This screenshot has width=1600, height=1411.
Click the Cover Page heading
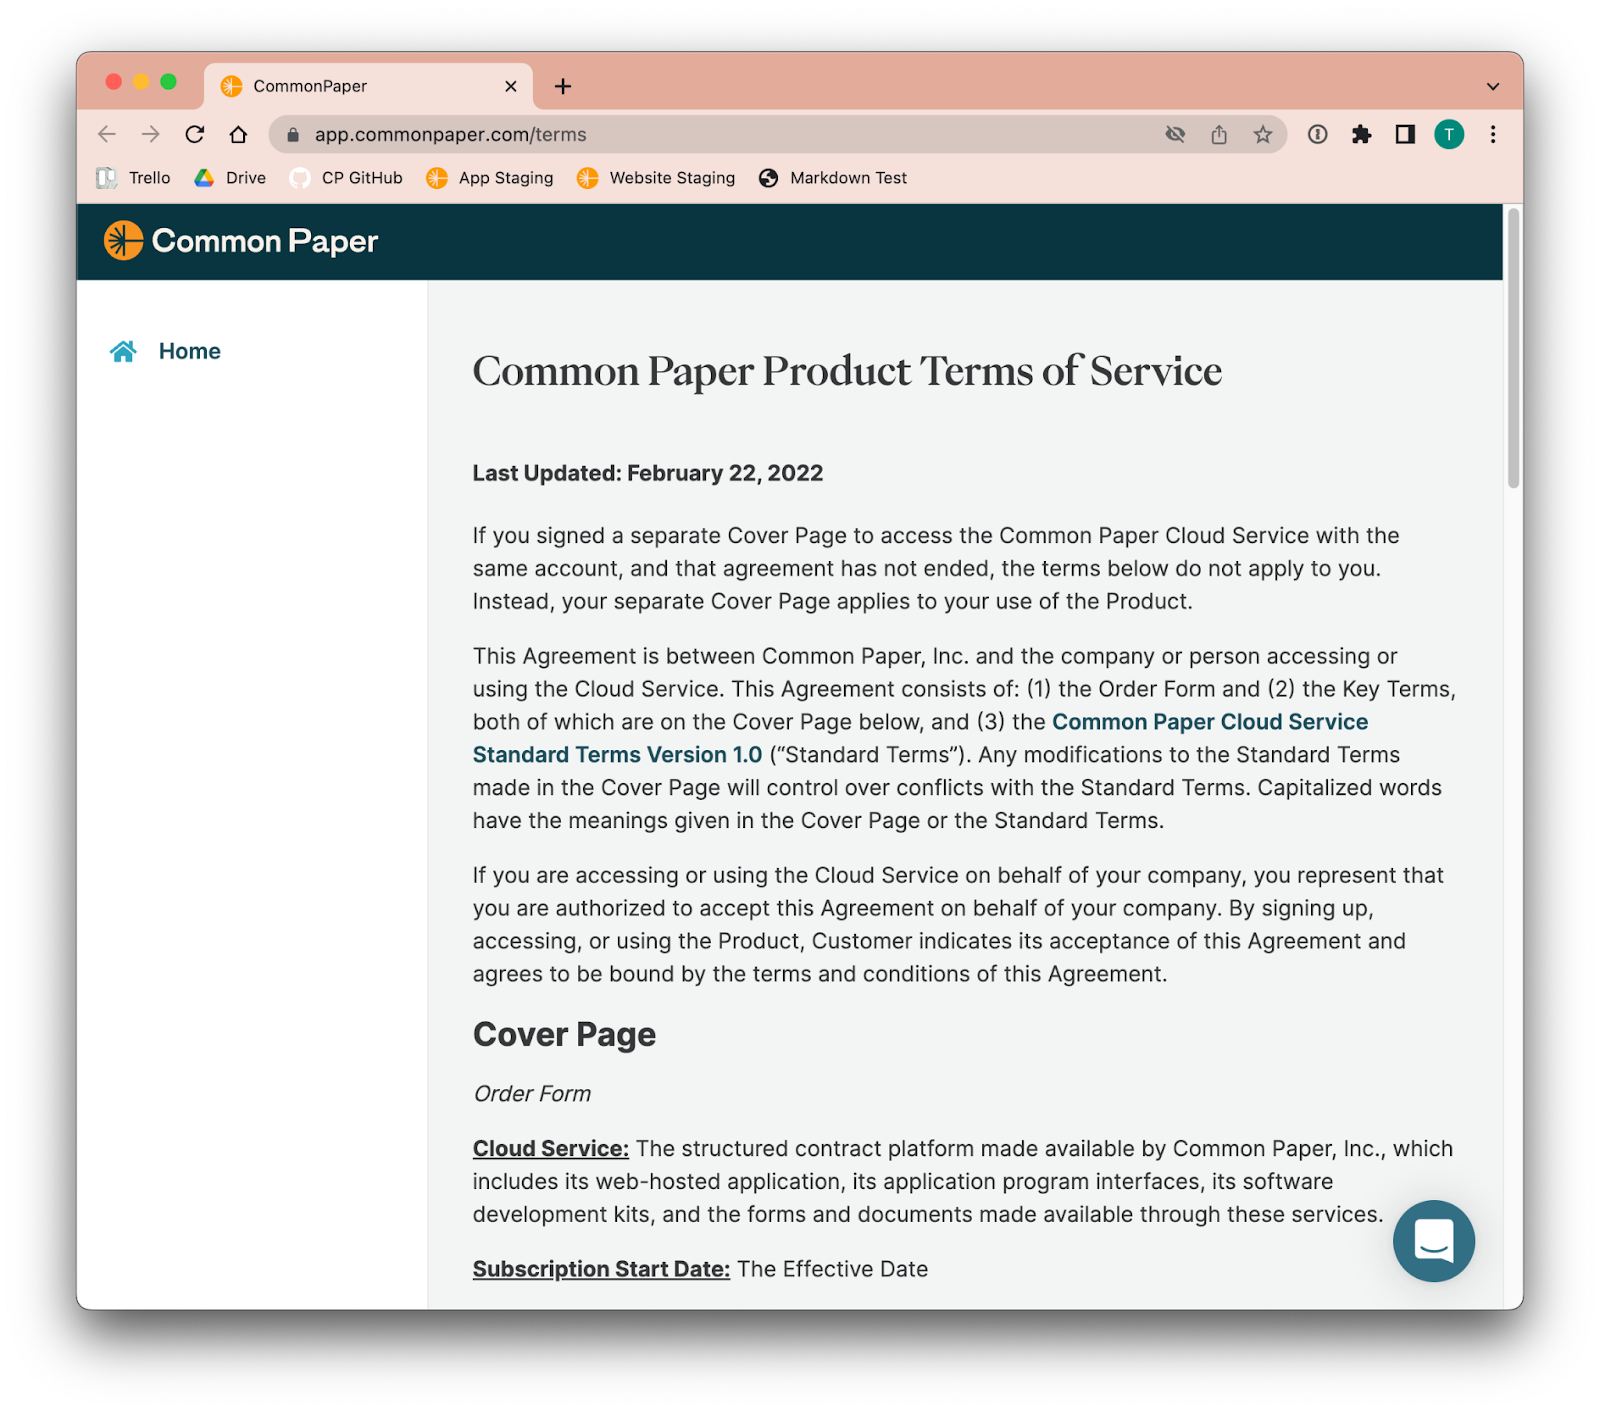point(564,1034)
